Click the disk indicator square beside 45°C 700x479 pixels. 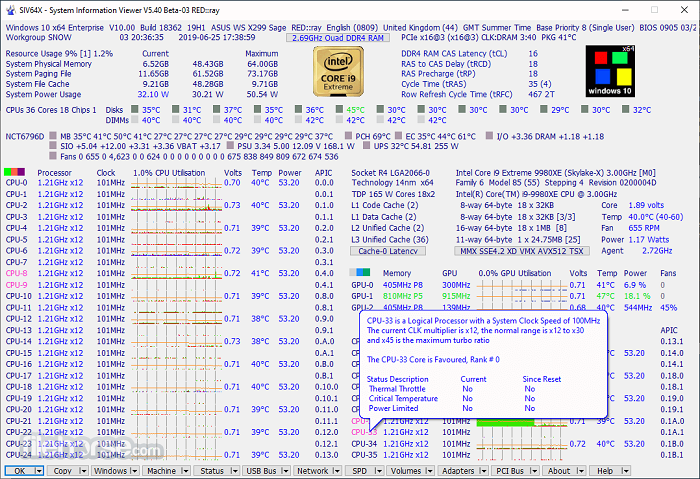340,109
